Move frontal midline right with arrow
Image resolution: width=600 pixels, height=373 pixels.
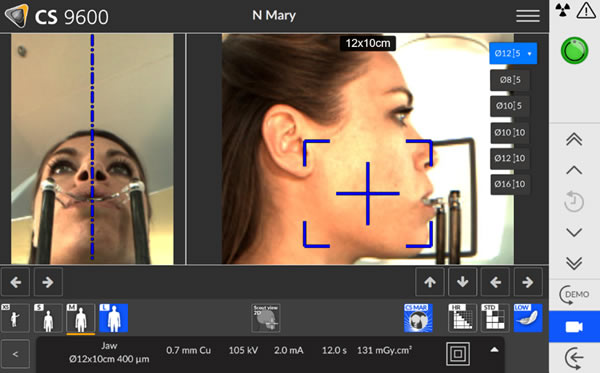[x=48, y=282]
